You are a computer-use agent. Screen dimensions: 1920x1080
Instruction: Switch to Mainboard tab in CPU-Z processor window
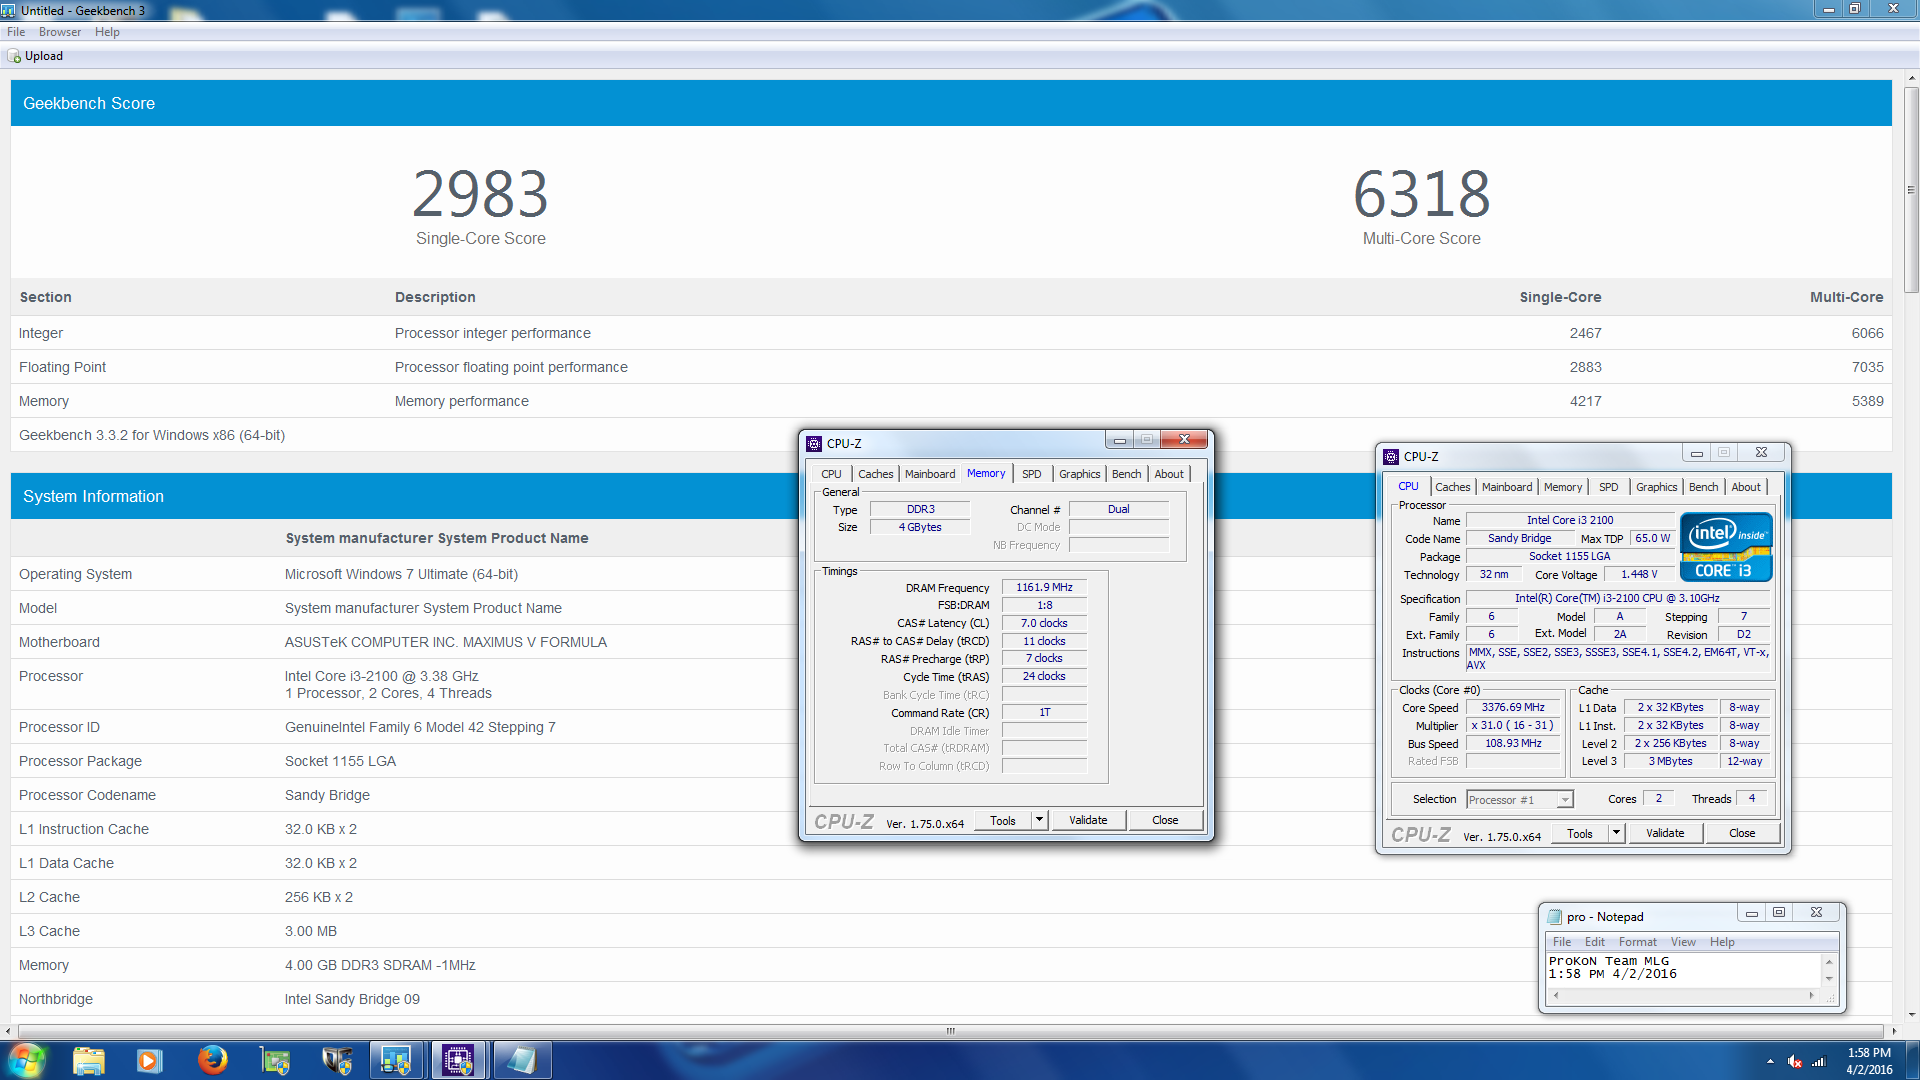click(x=1506, y=487)
